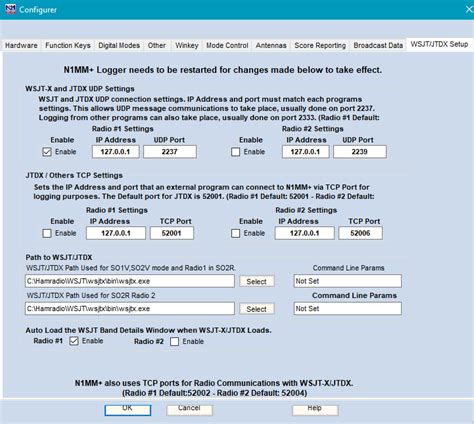
Task: Edit Radio #2 TCP Port 52006 field
Action: 361,233
